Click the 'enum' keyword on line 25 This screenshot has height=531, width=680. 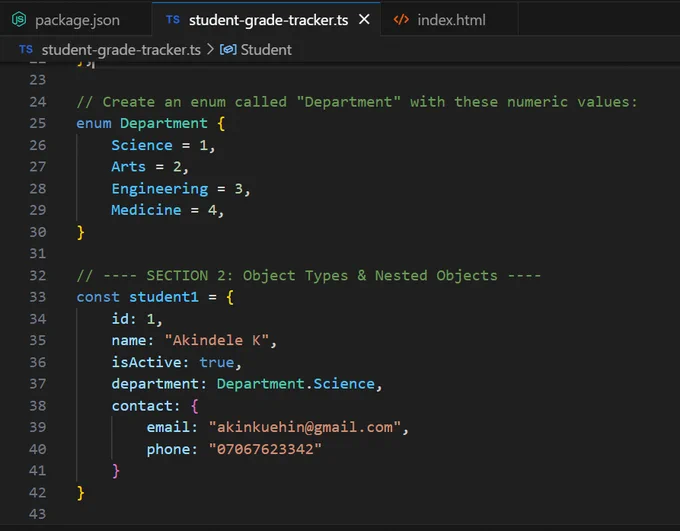click(94, 123)
